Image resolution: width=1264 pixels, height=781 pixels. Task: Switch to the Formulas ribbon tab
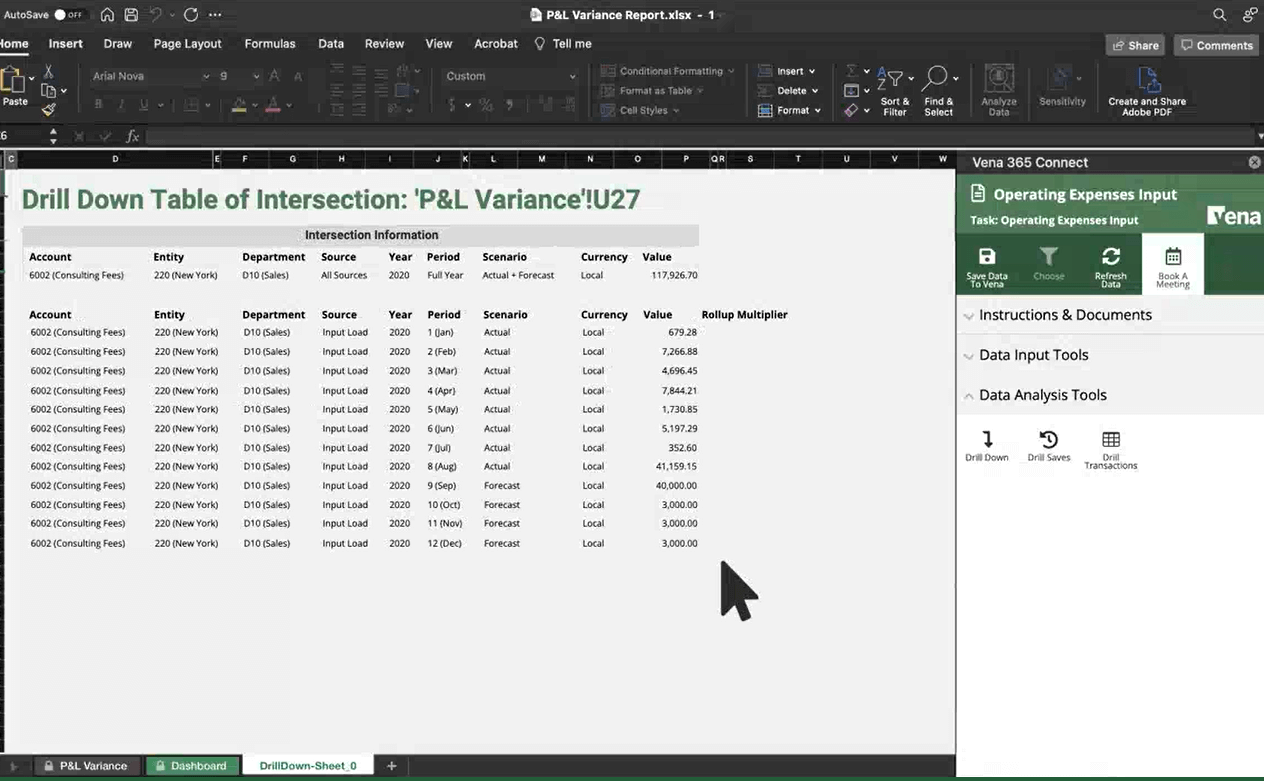(x=269, y=44)
